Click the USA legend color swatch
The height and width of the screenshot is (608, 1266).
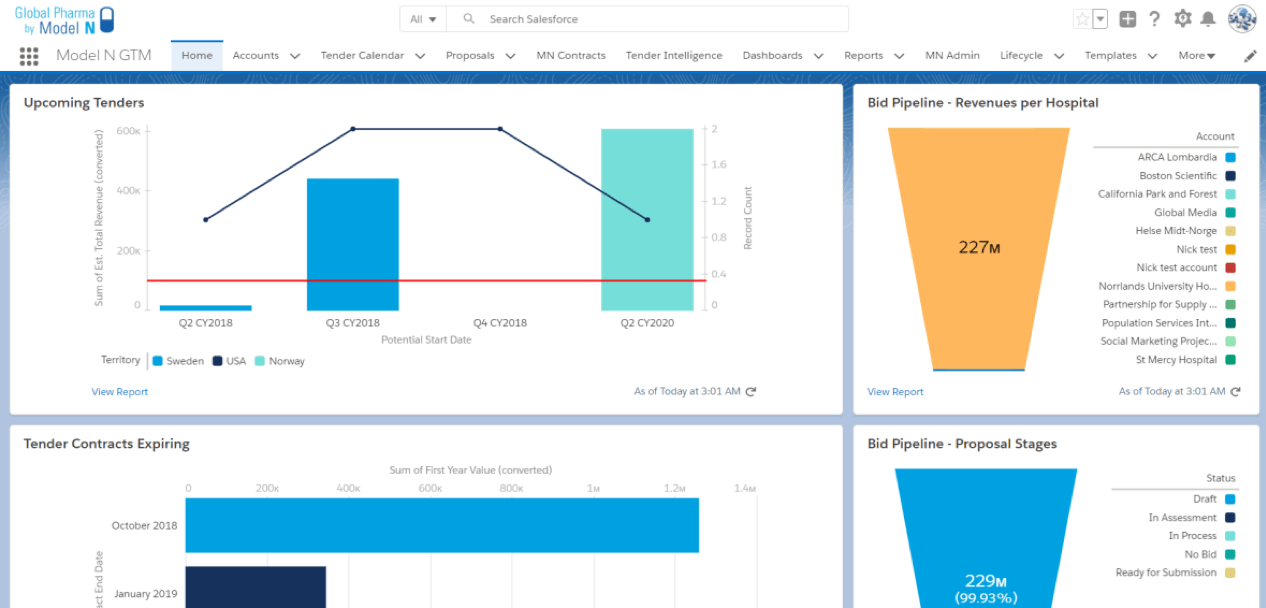(x=217, y=361)
